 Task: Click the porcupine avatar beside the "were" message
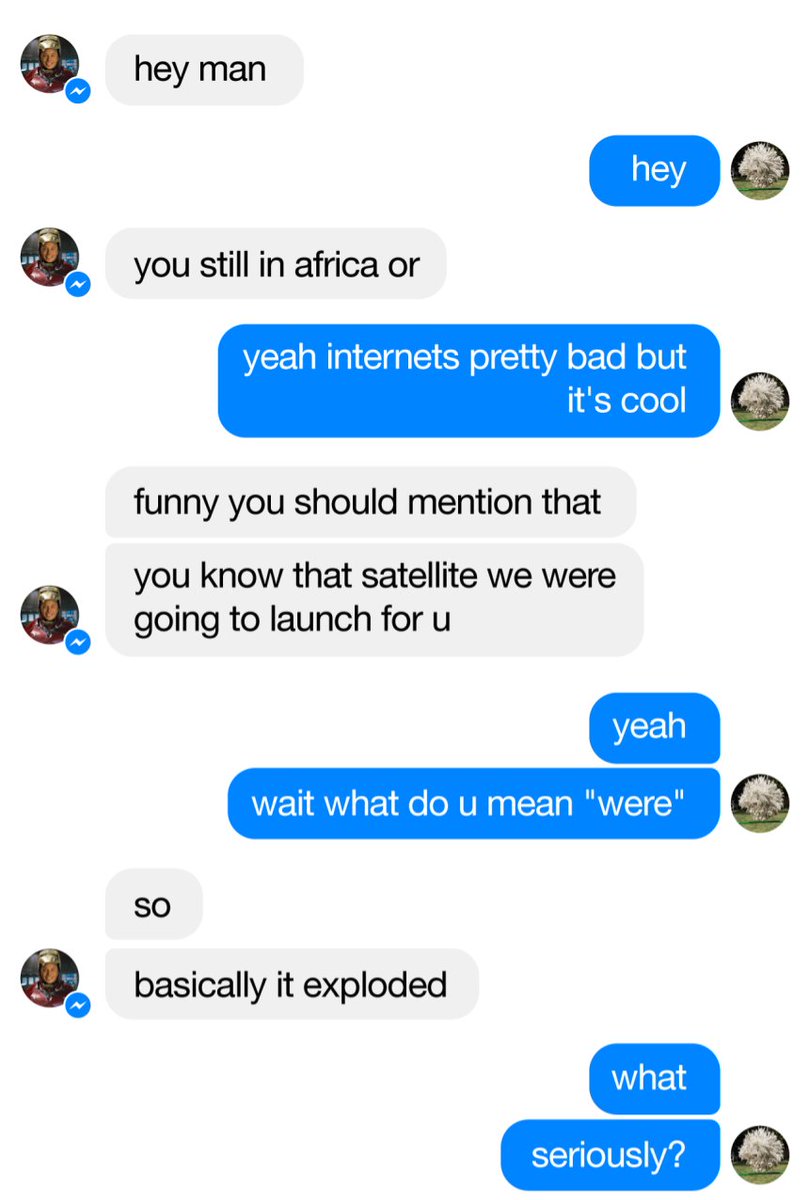pos(760,803)
